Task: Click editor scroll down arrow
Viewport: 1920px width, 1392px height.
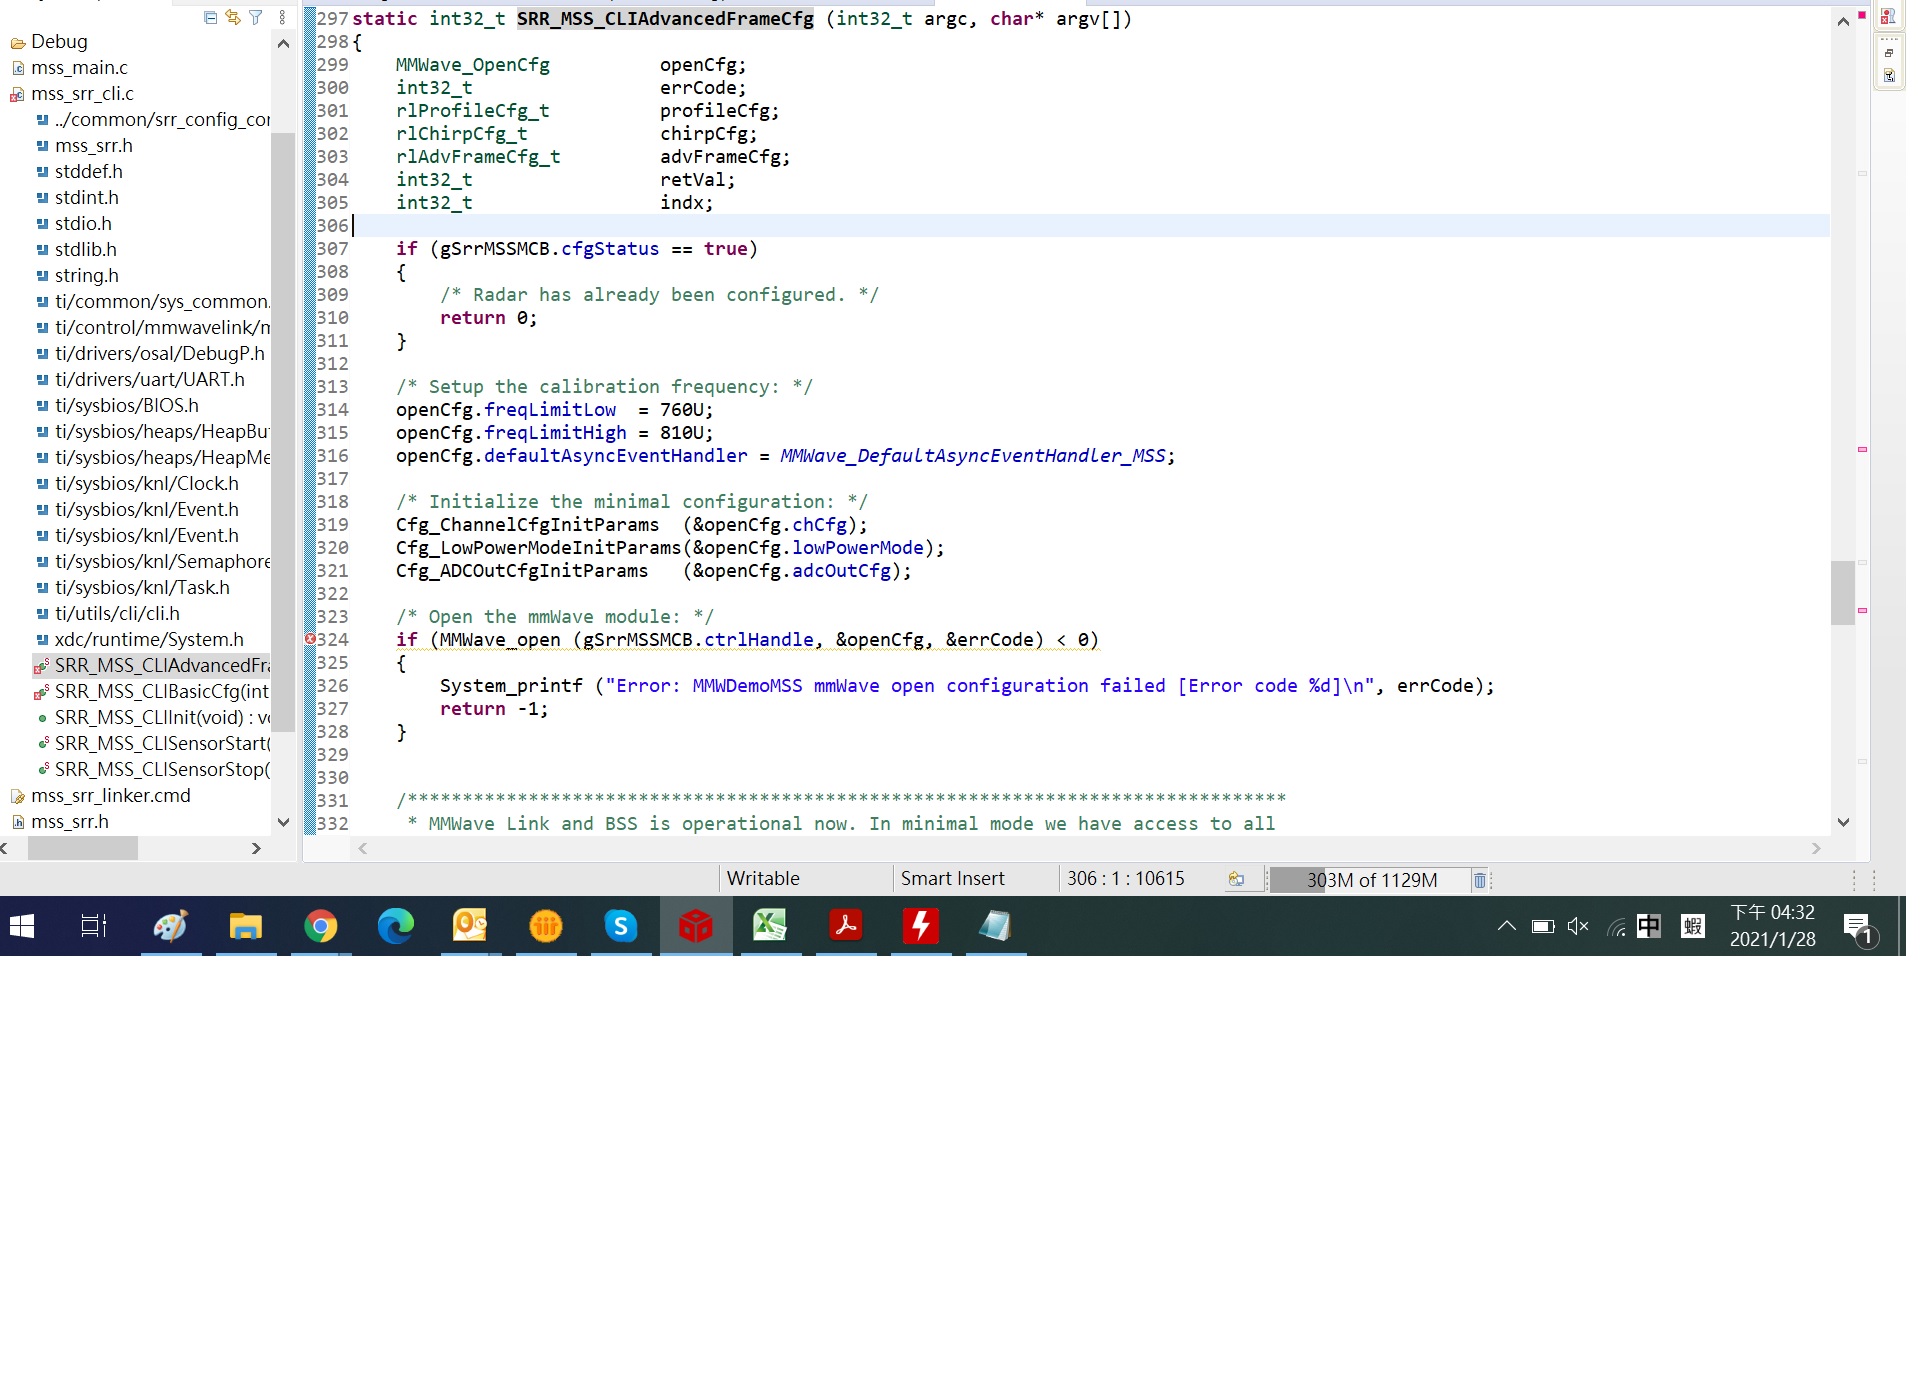Action: [x=1843, y=823]
